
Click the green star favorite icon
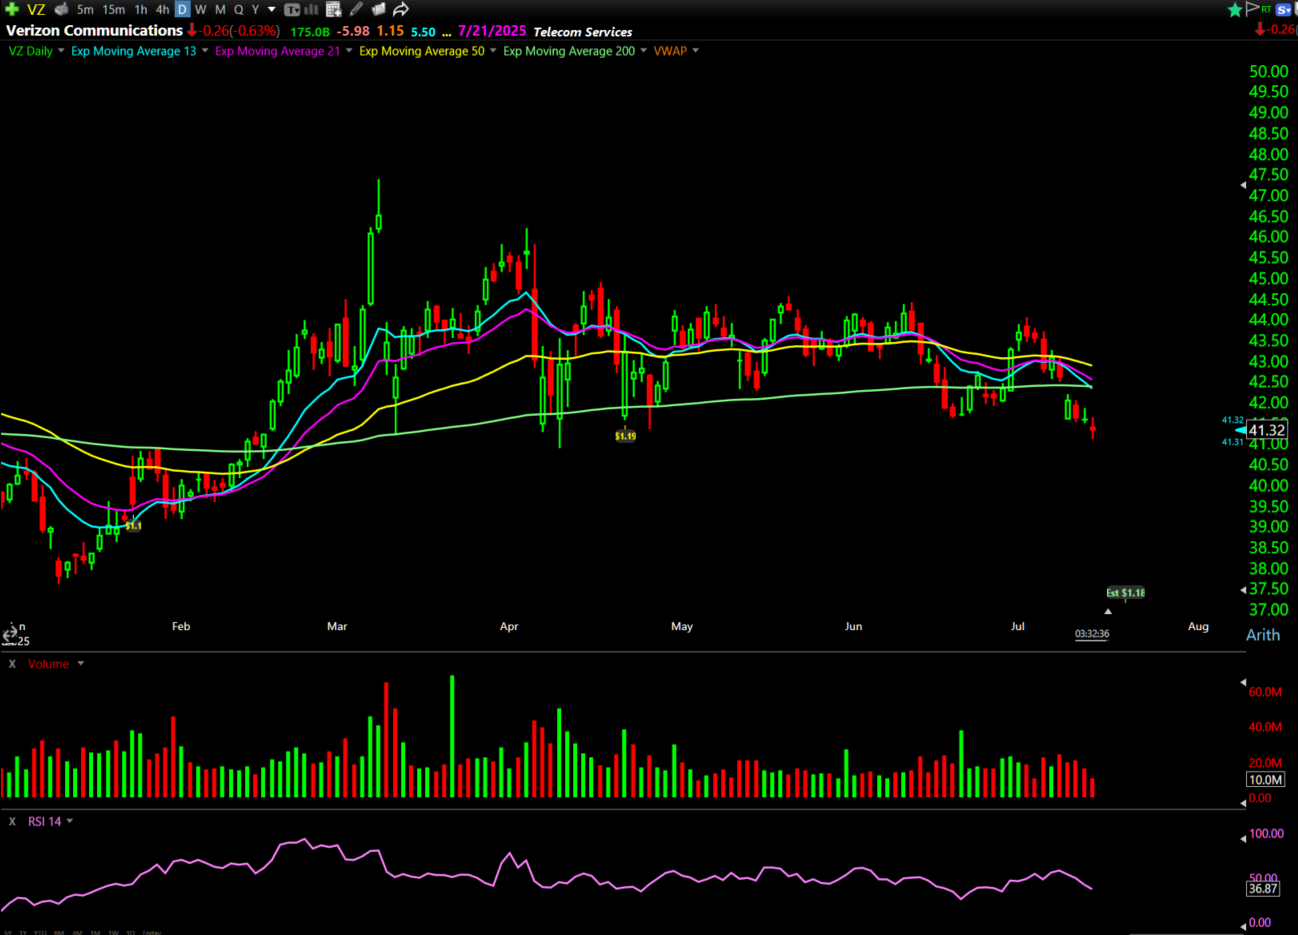pos(1236,9)
